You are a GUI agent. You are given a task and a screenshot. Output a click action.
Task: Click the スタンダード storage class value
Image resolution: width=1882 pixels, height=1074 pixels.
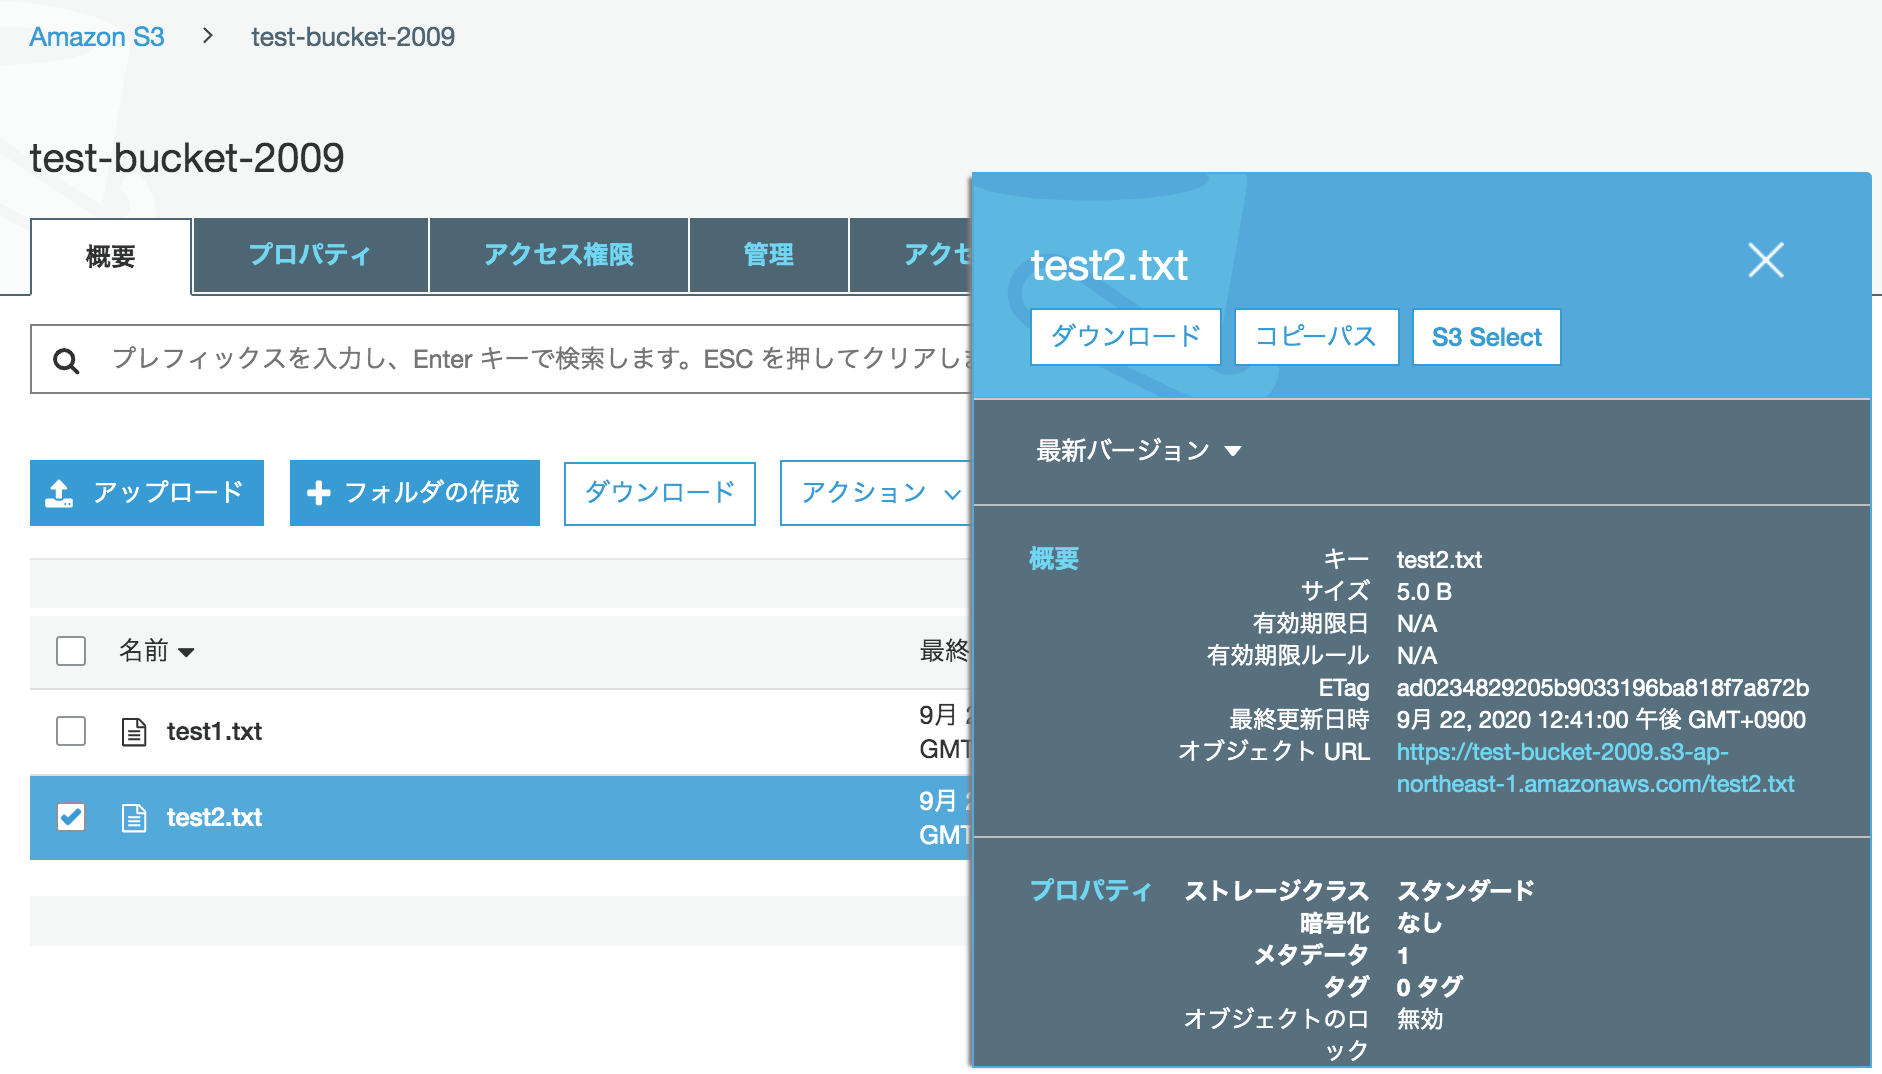pyautogui.click(x=1465, y=890)
